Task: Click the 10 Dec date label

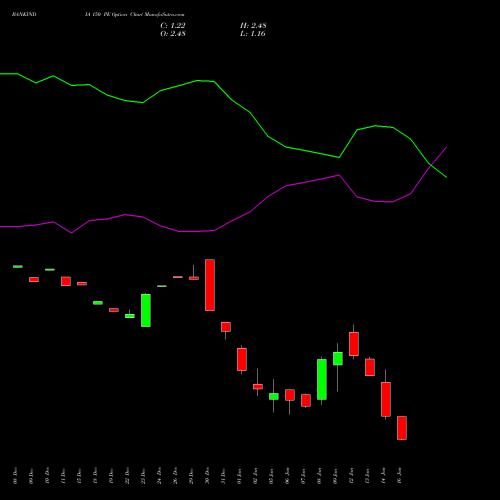Action: pos(47,476)
